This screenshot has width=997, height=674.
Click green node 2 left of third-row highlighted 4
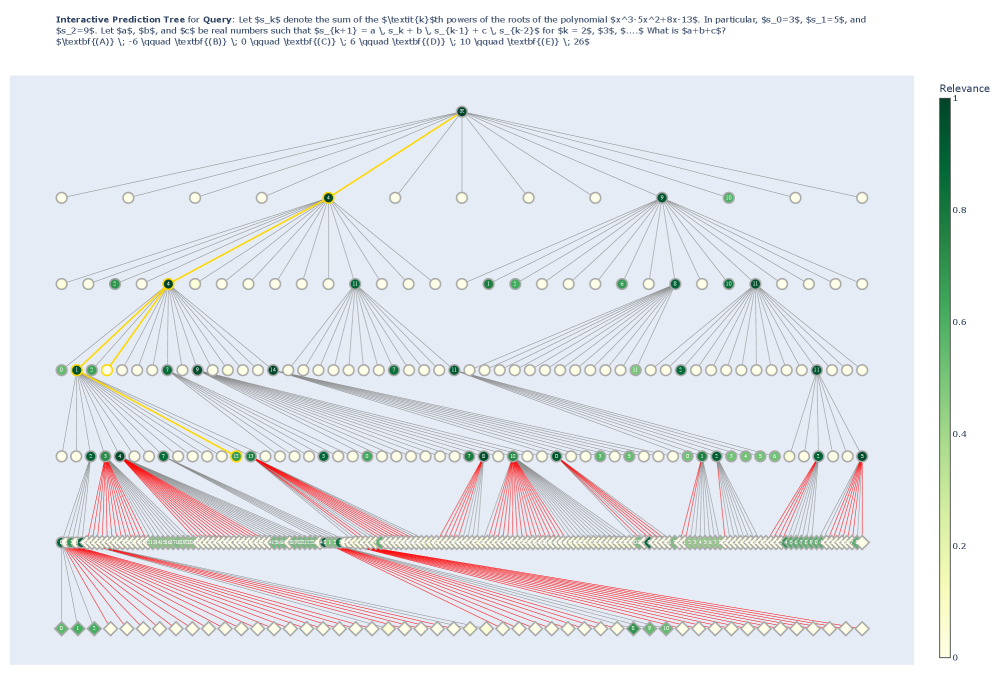(115, 284)
